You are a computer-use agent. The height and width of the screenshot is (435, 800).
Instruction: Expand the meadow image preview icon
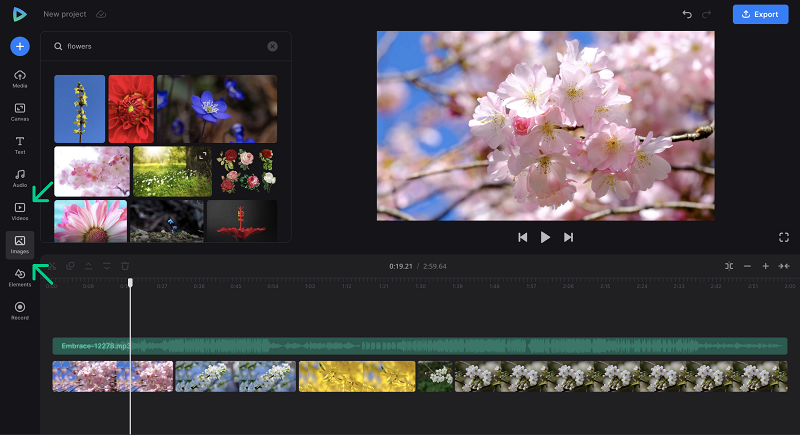pos(203,156)
